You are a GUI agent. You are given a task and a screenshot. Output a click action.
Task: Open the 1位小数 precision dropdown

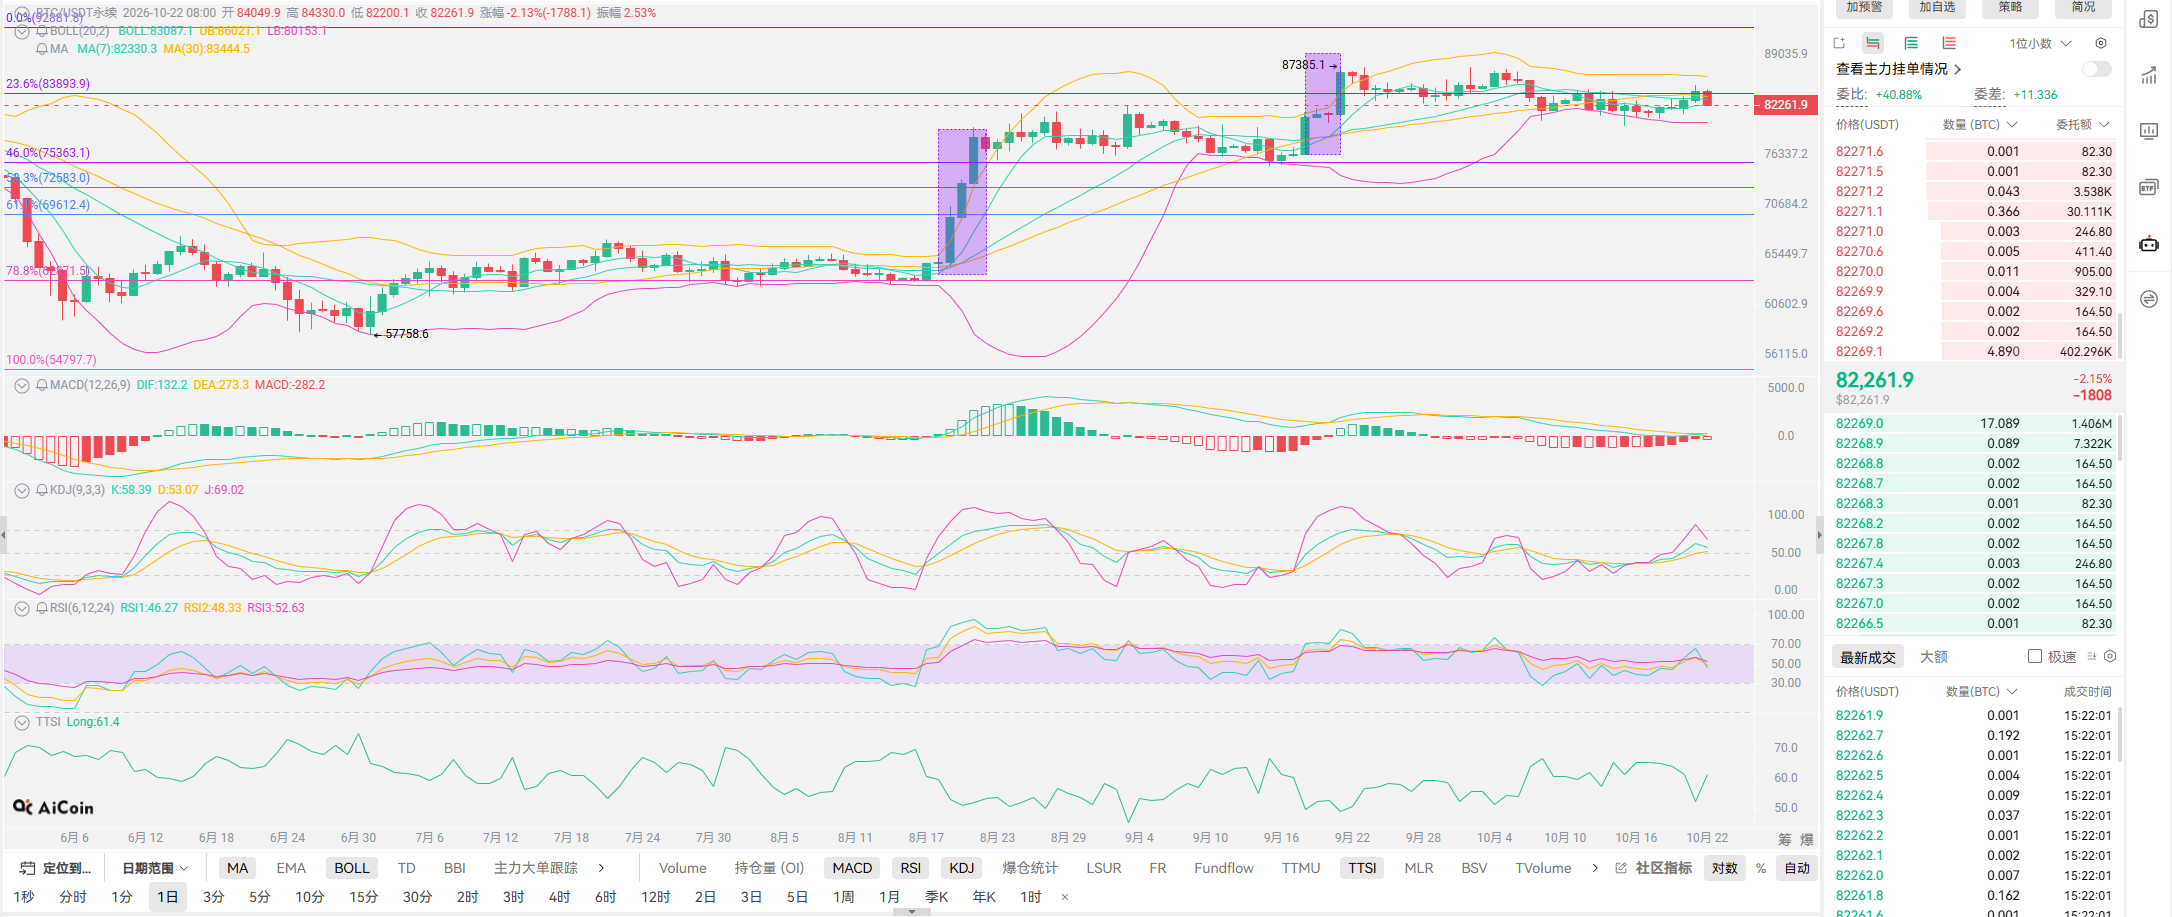(x=2040, y=43)
